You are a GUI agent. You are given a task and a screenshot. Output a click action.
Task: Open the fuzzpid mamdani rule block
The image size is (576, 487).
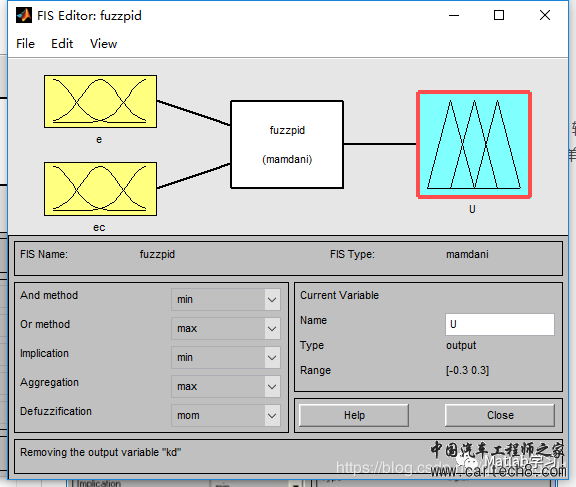click(x=287, y=144)
